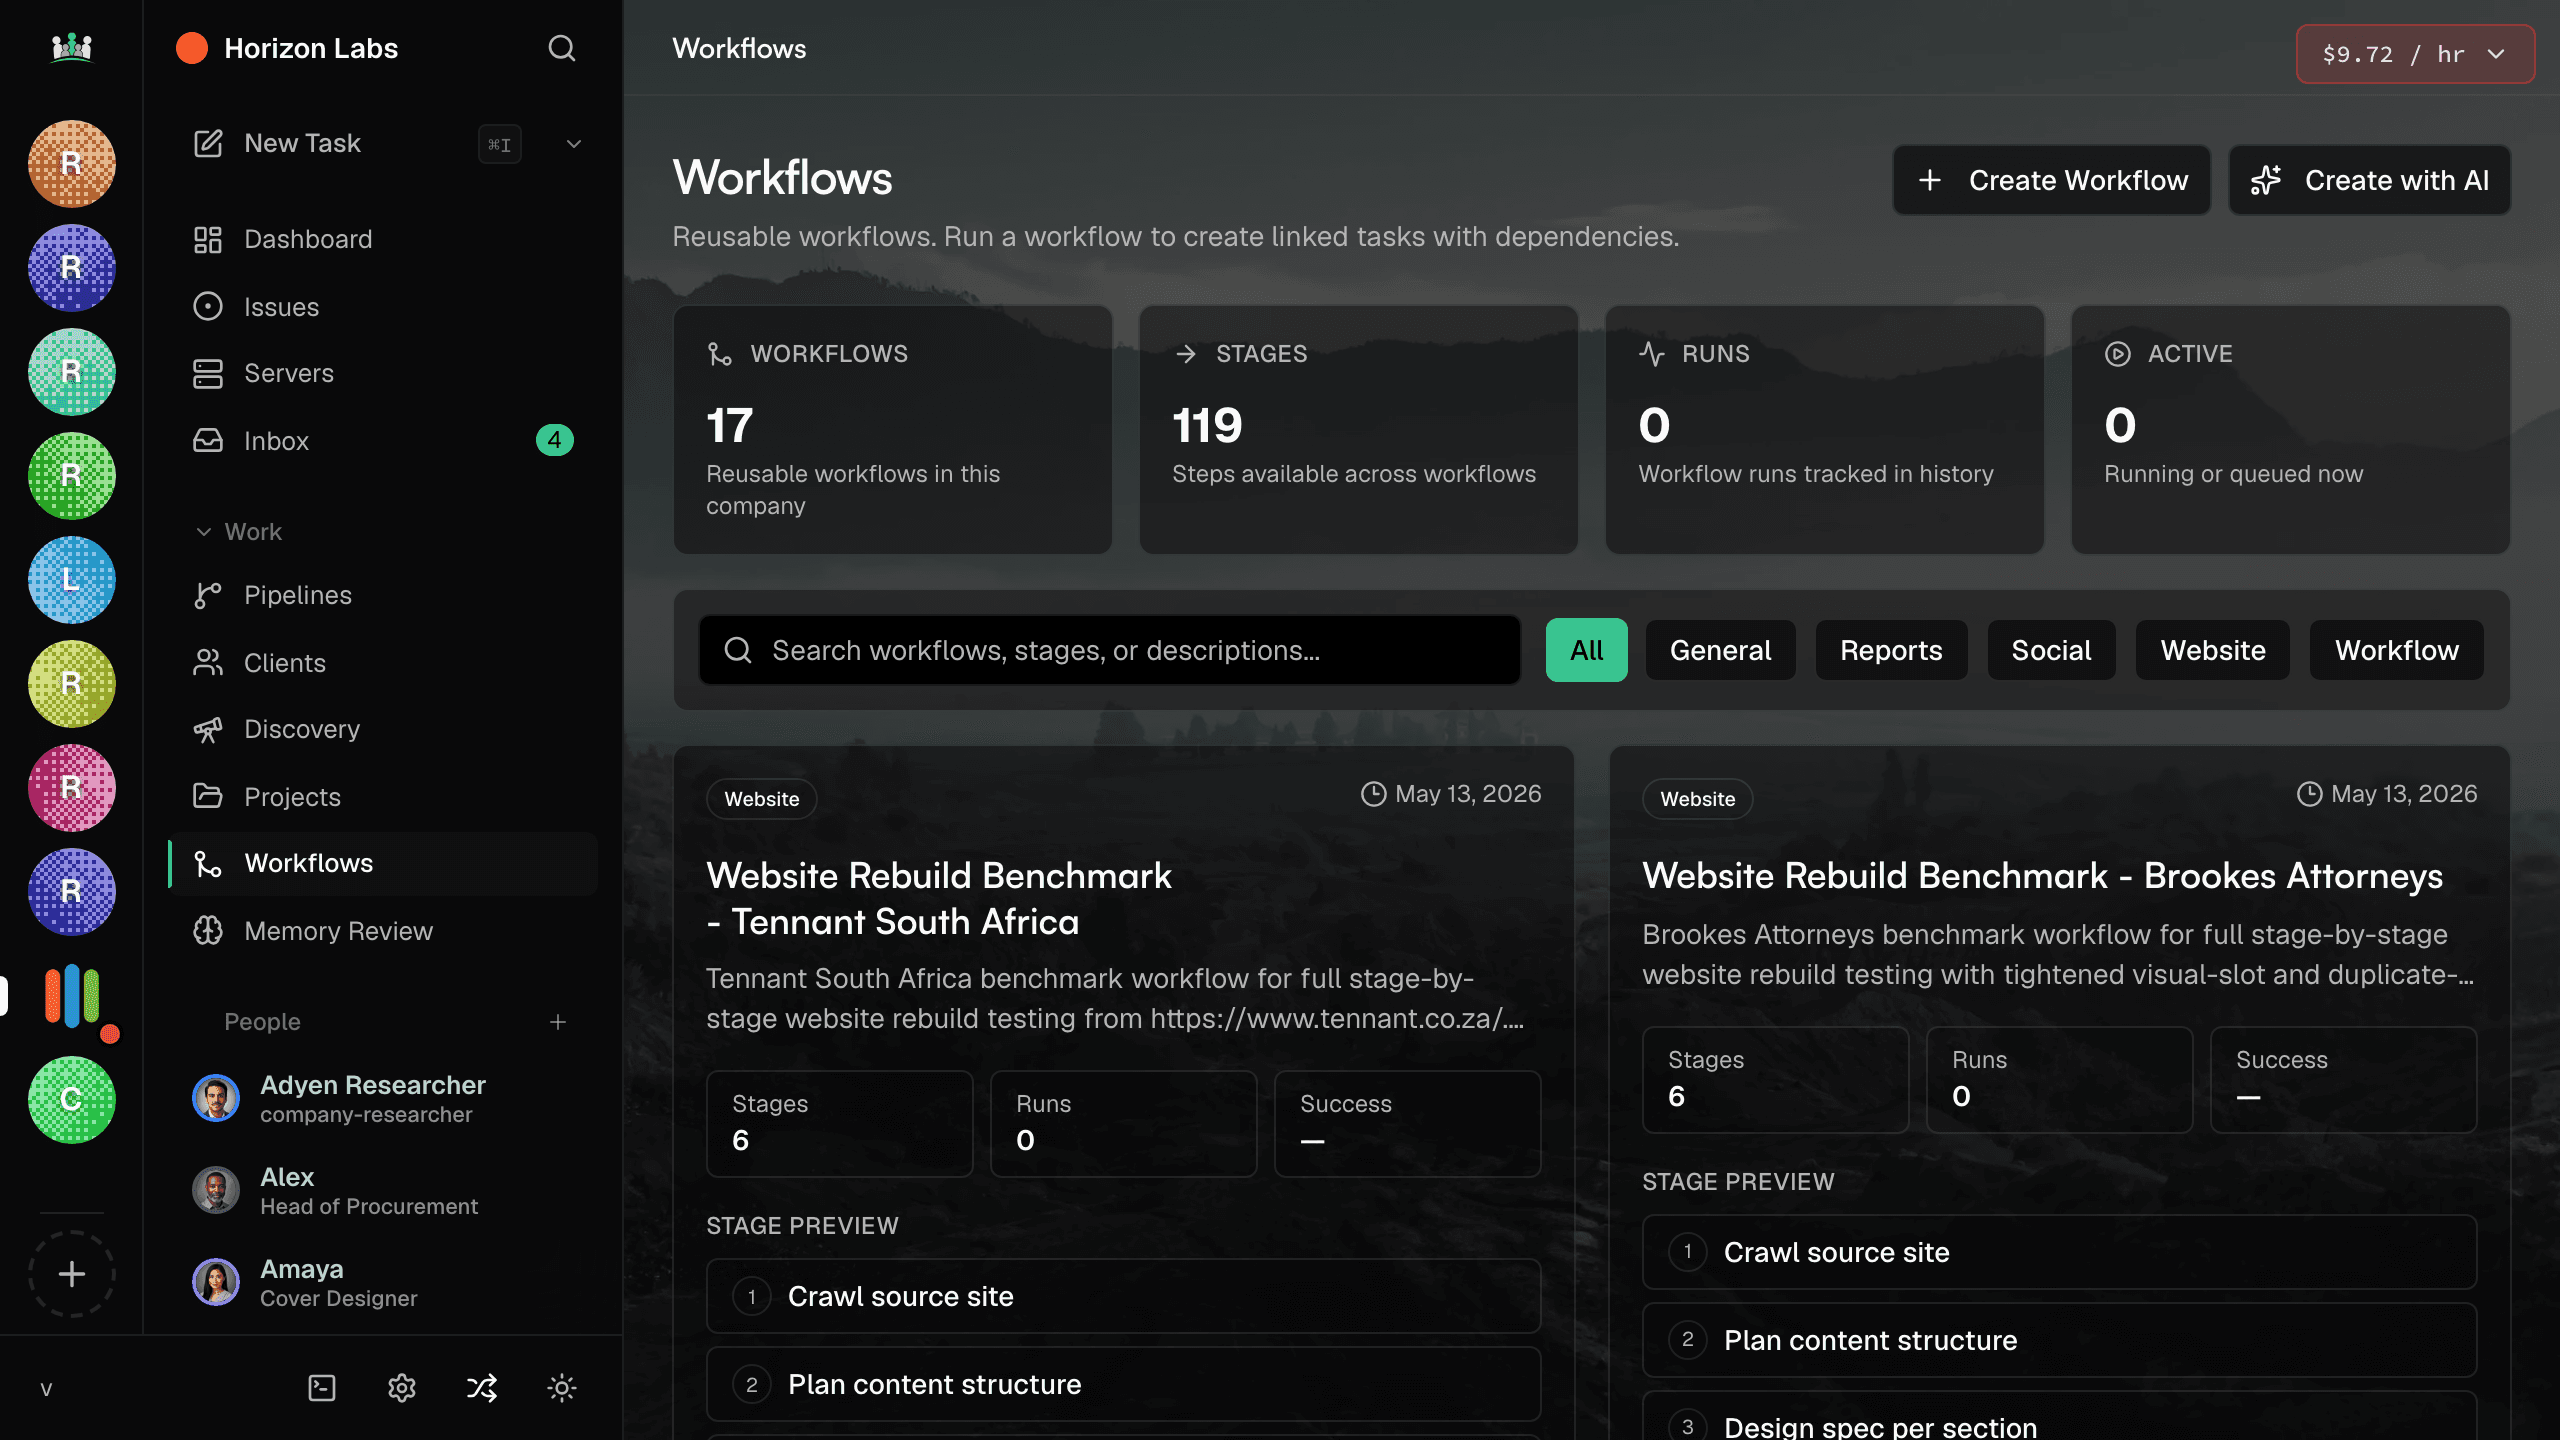
Task: Select Plan content structure in Brookes card
Action: (x=2059, y=1340)
